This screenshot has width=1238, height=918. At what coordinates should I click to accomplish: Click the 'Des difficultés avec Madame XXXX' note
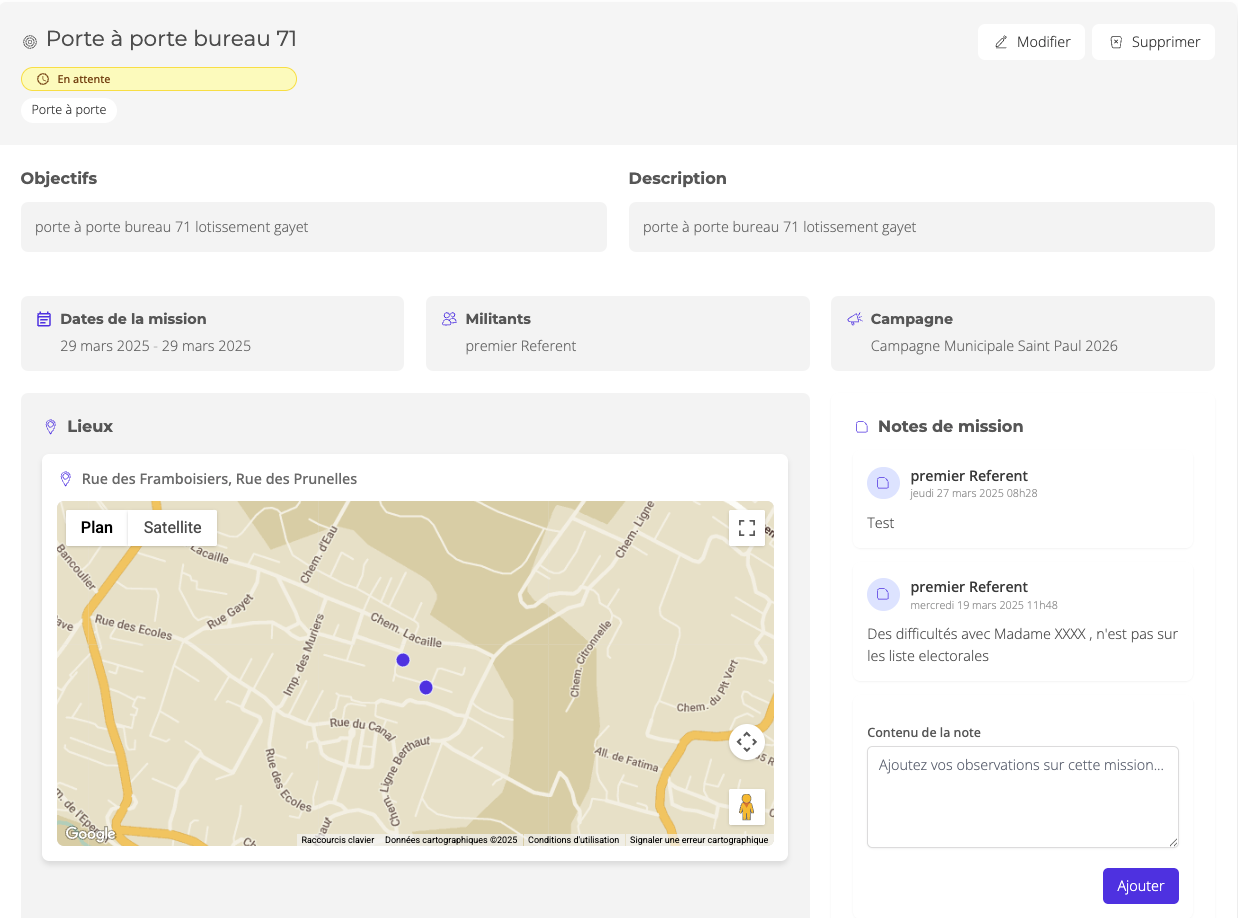pyautogui.click(x=1023, y=645)
